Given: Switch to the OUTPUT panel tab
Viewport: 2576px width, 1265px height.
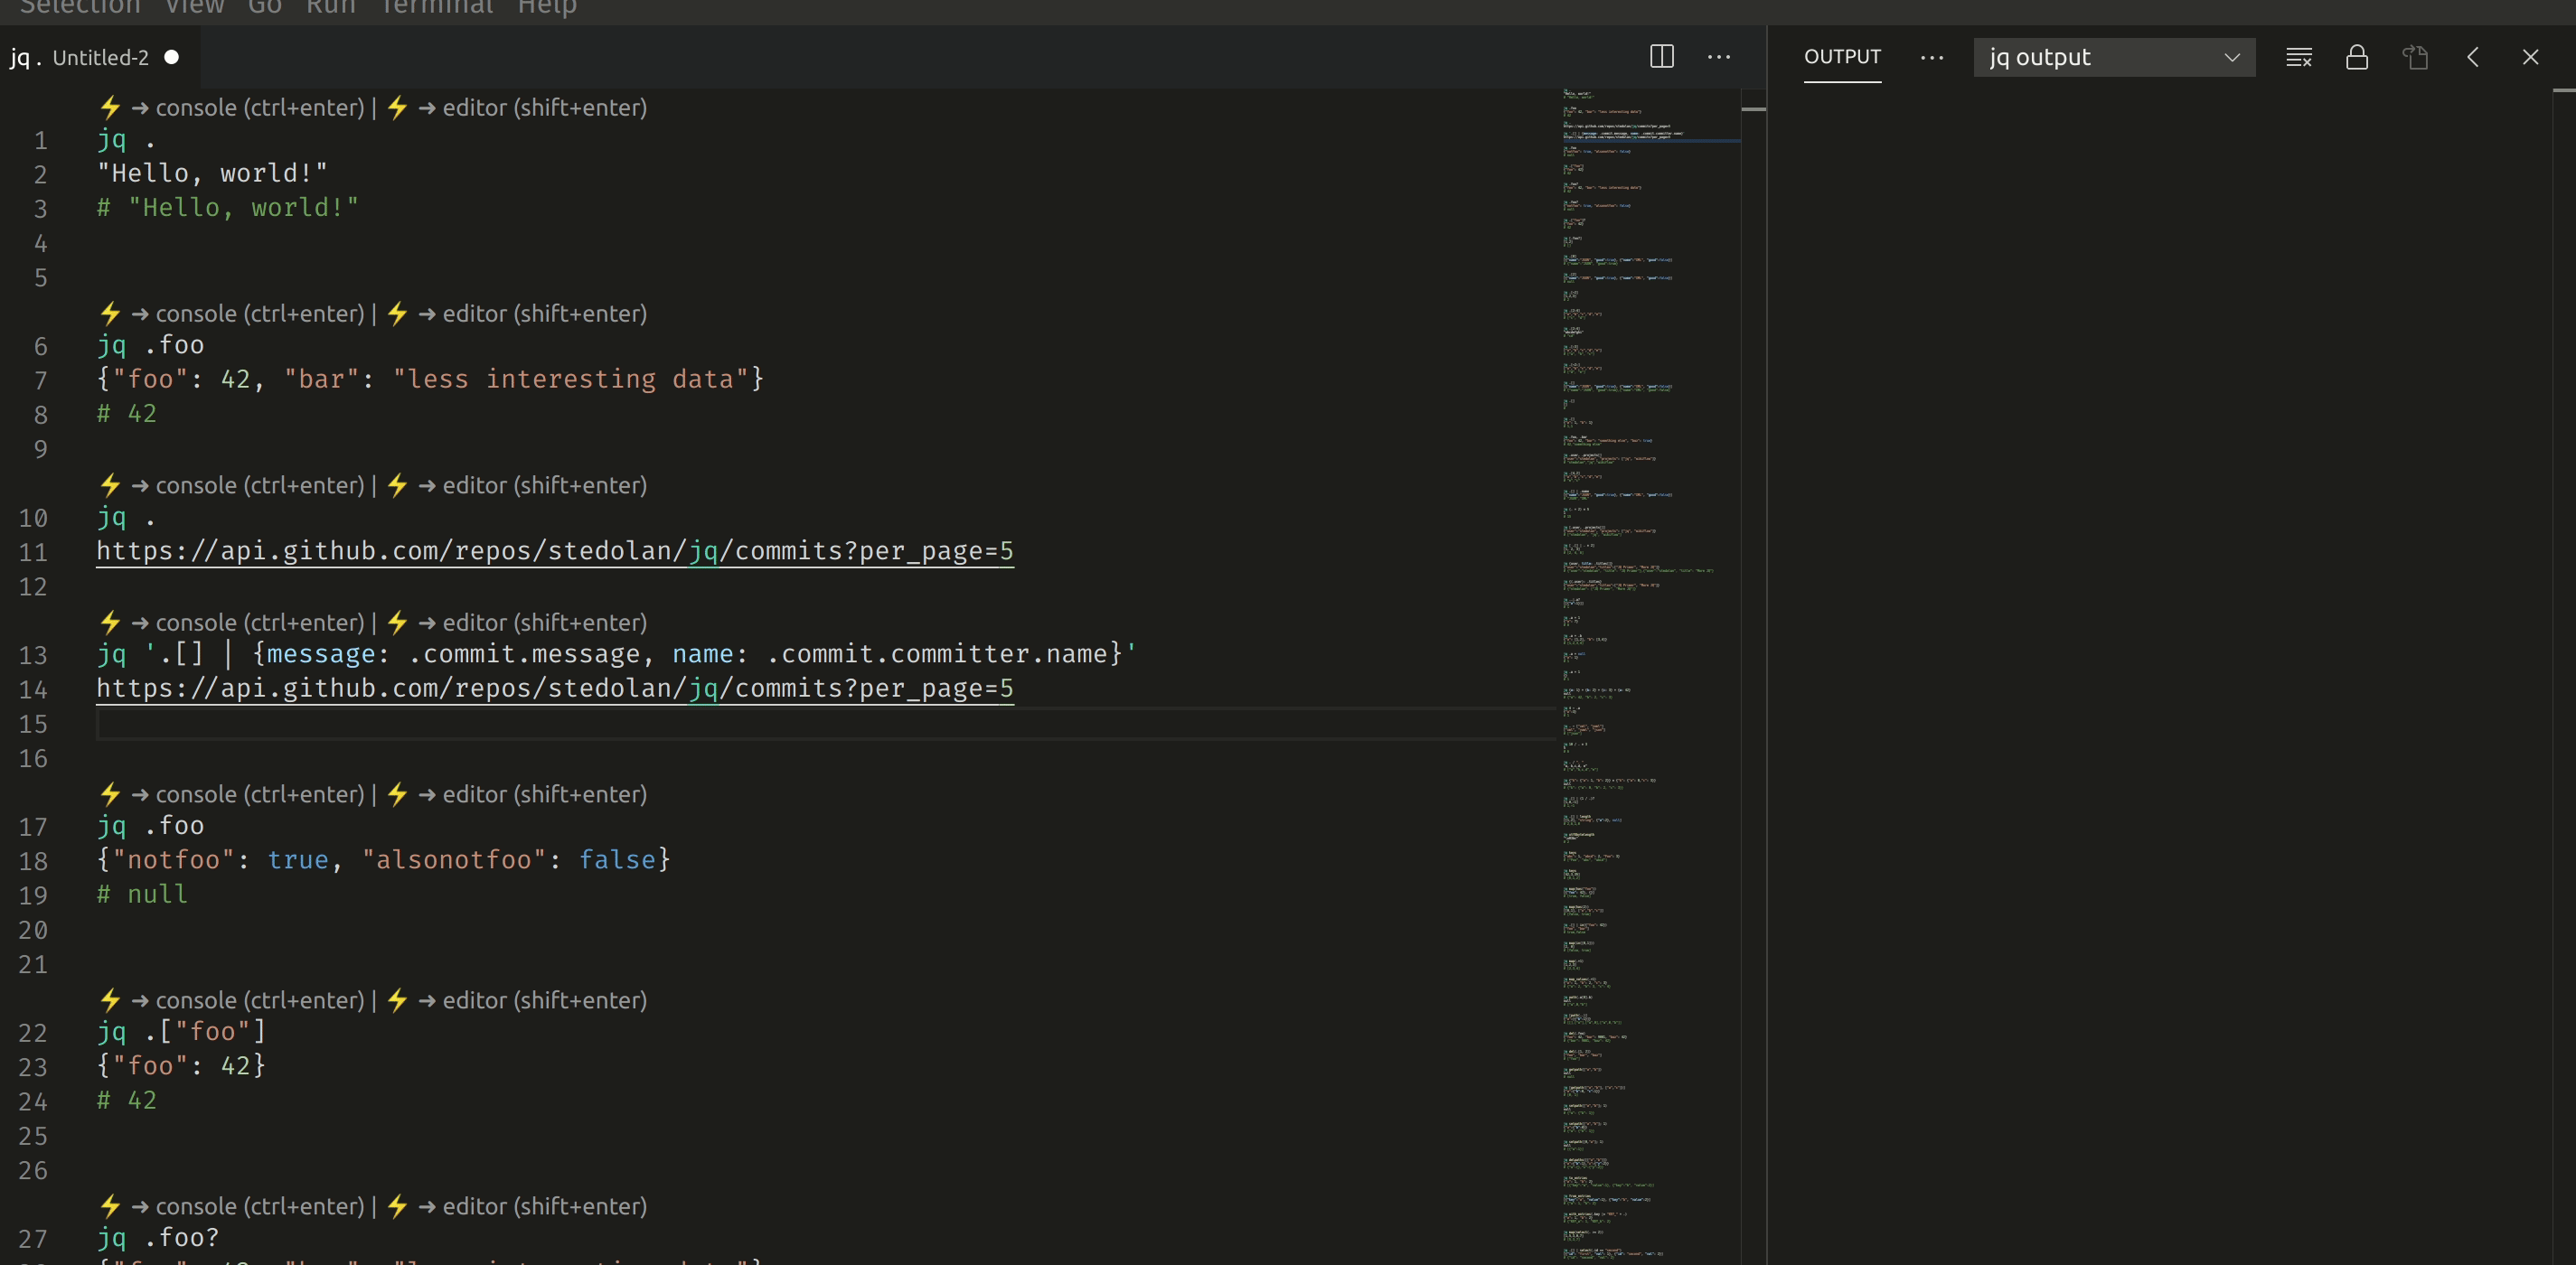Looking at the screenshot, I should (1841, 57).
